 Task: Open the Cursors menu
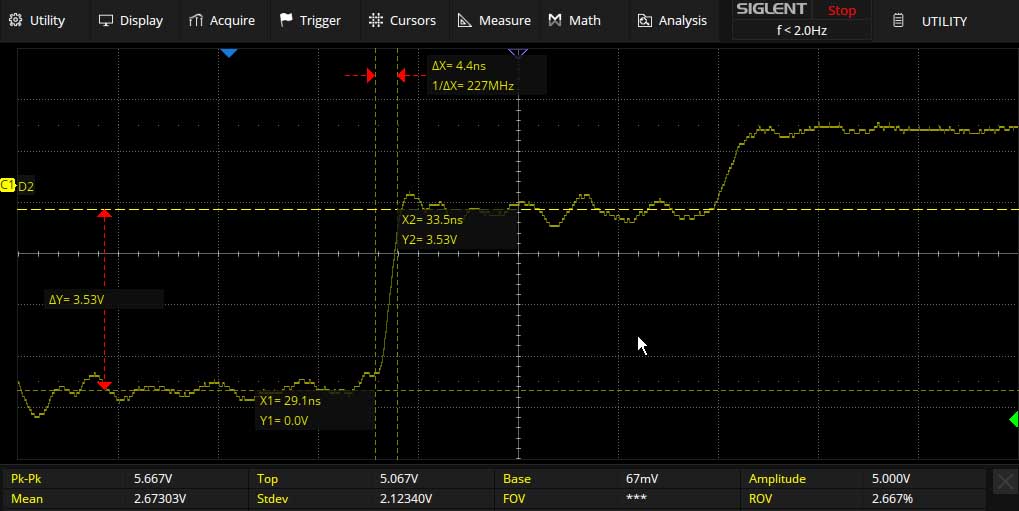coord(402,20)
